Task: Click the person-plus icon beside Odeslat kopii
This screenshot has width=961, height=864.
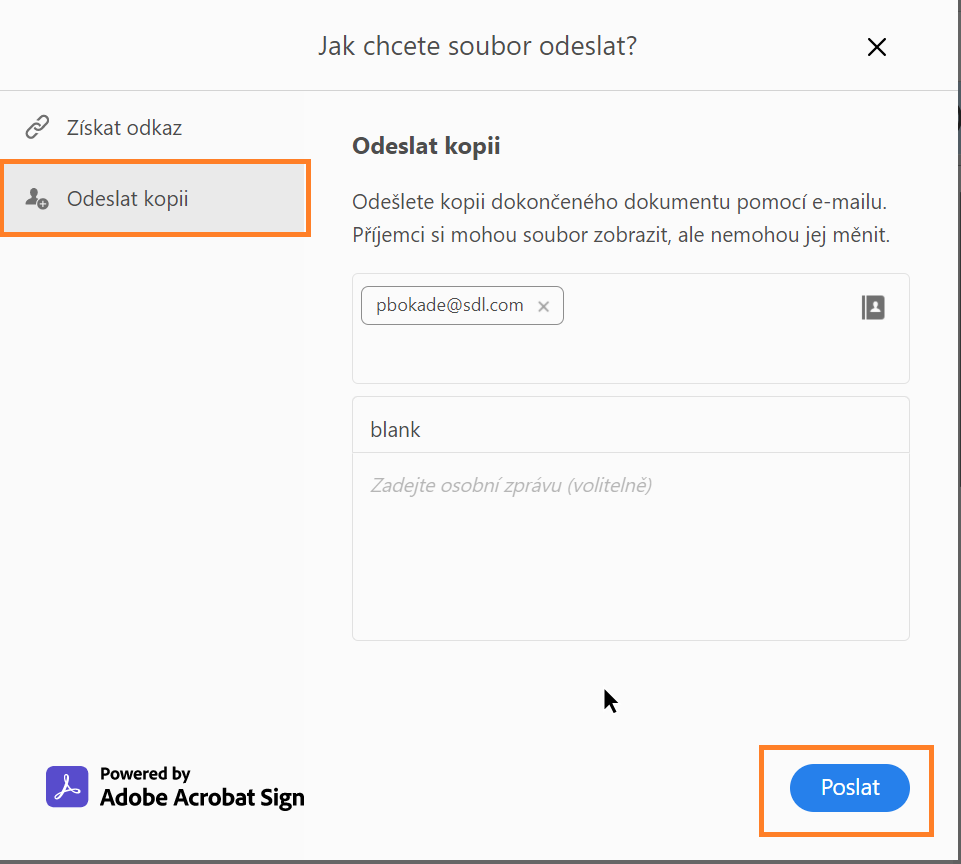Action: click(37, 198)
